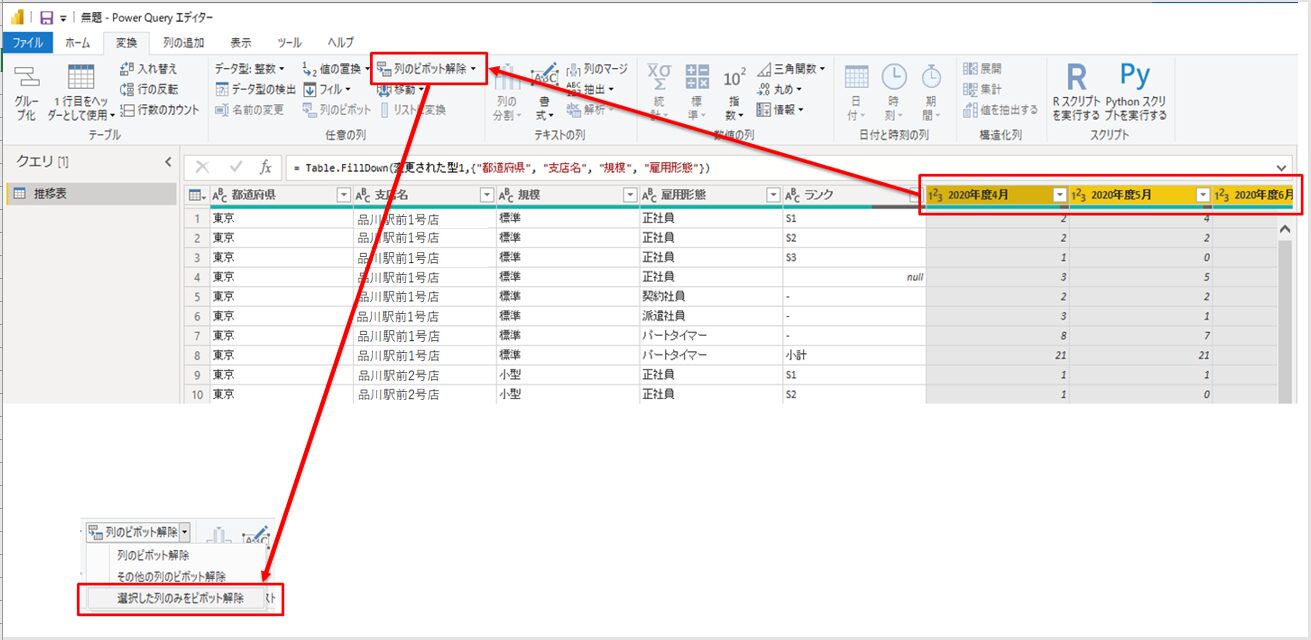Select the 推移表 query in the list
The image size is (1311, 640).
coord(50,194)
